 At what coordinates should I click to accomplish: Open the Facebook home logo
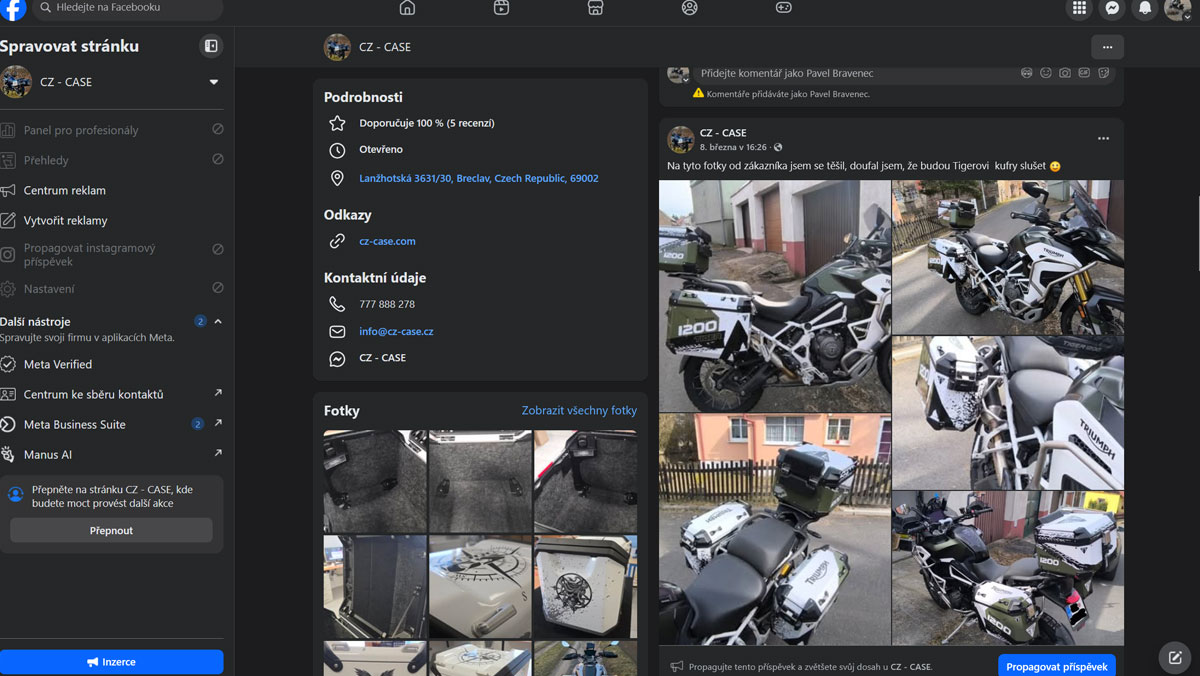click(13, 8)
